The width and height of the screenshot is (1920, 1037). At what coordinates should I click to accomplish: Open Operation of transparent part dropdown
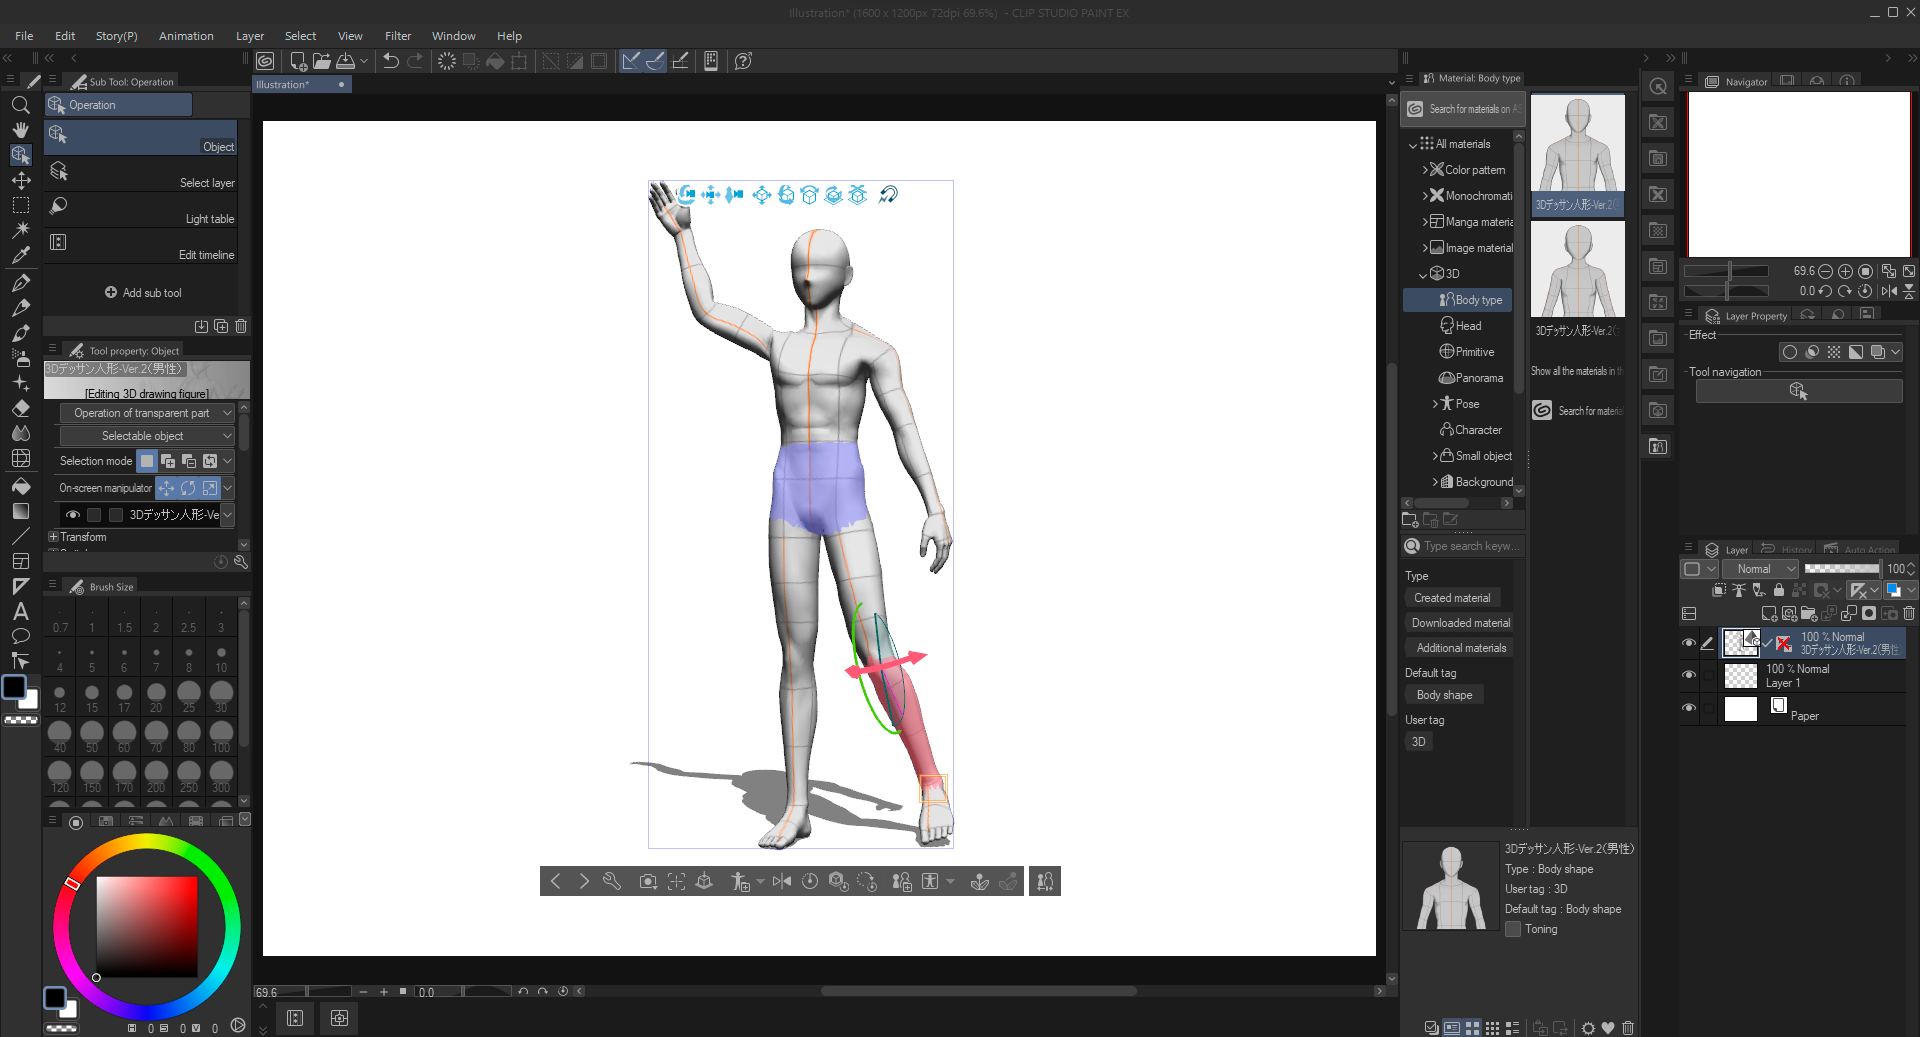tap(147, 413)
